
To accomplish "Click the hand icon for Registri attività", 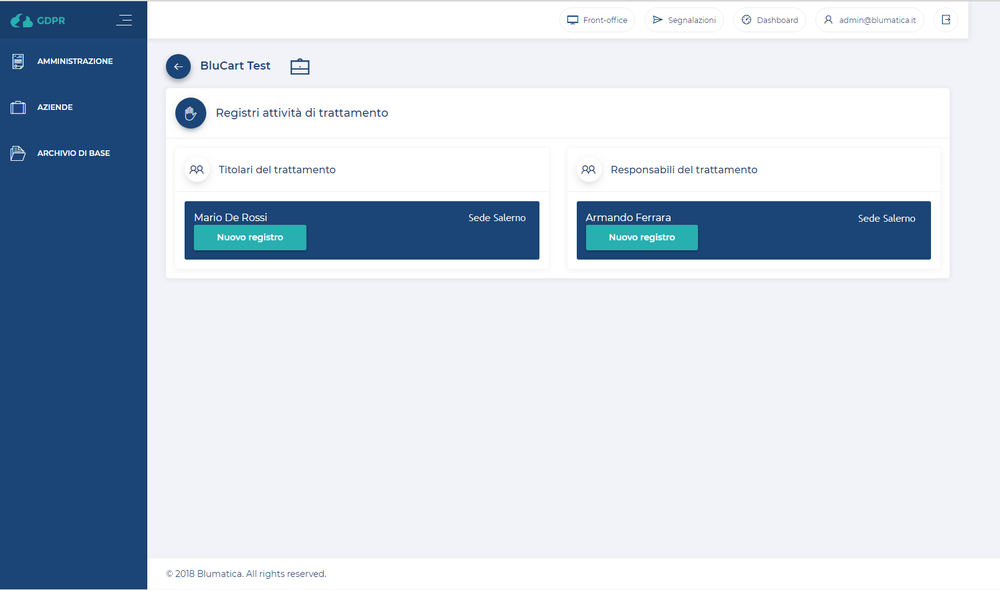I will coord(190,113).
